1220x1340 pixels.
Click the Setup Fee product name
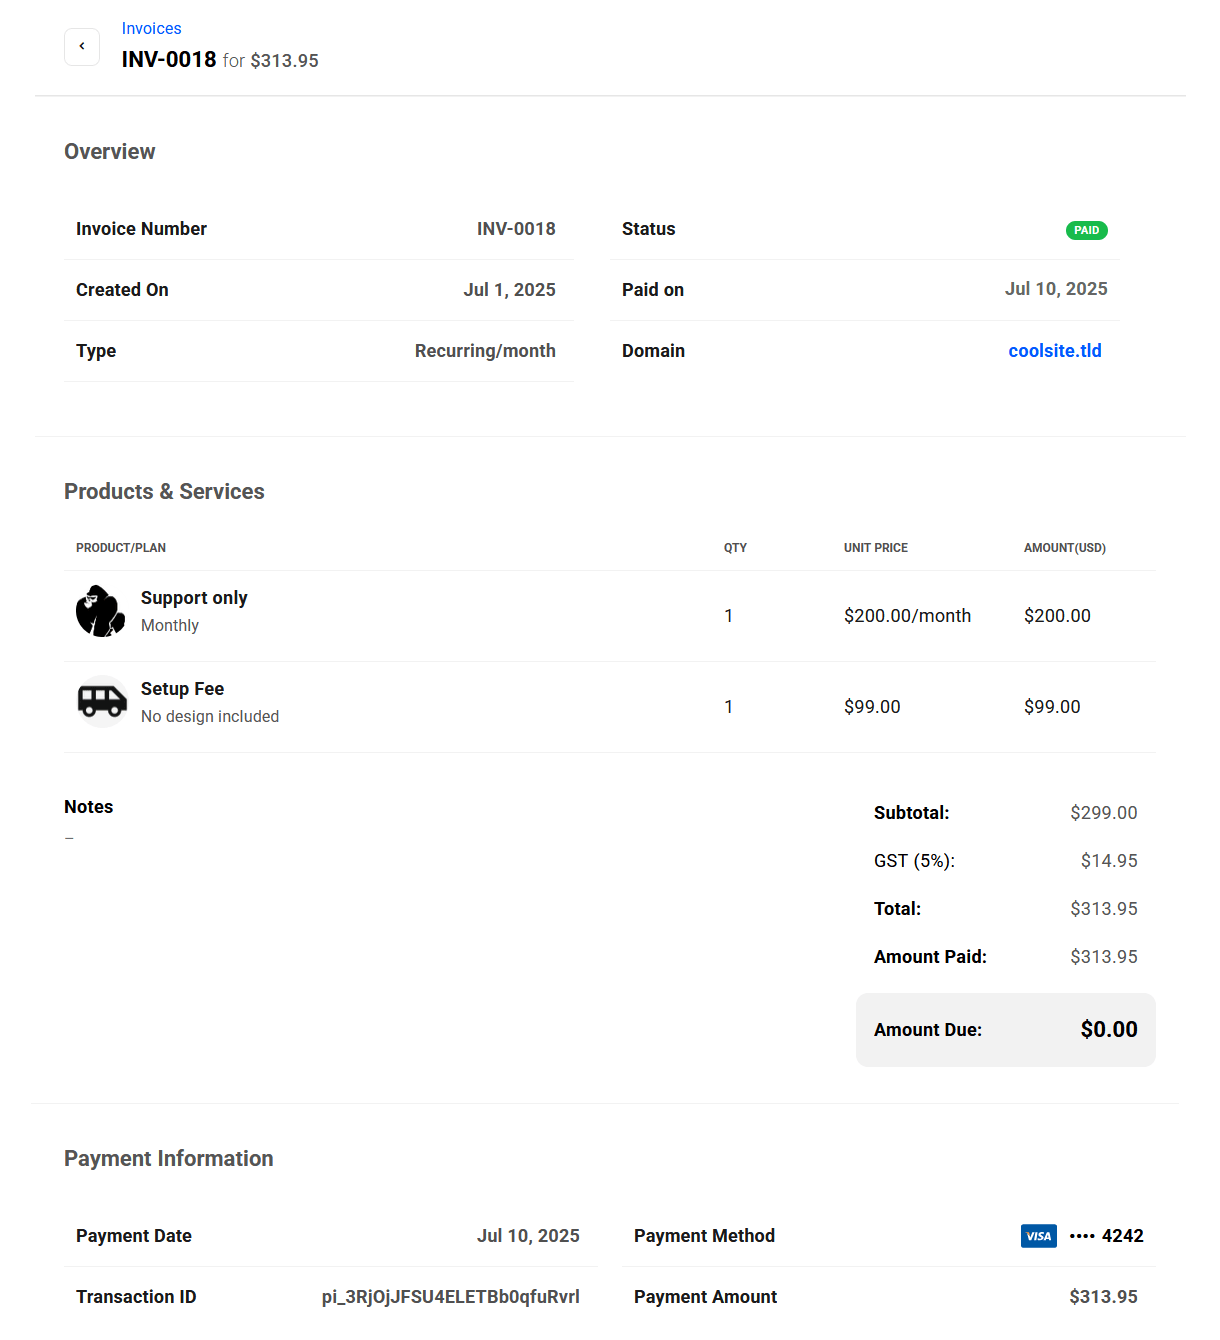coord(182,689)
